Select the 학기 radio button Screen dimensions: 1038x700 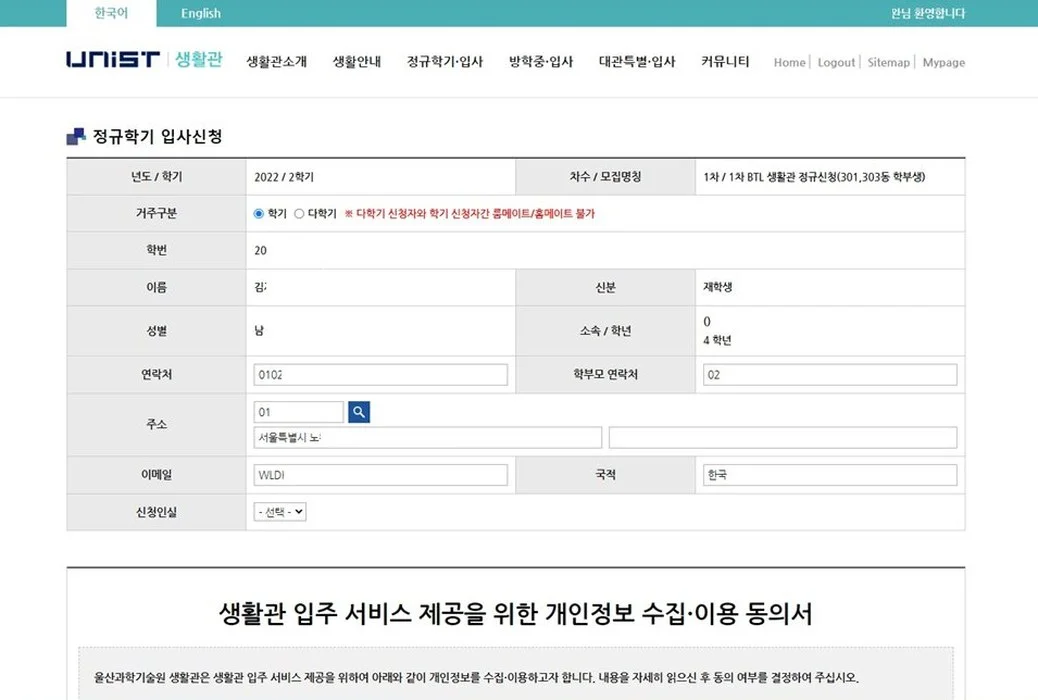pyautogui.click(x=259, y=214)
